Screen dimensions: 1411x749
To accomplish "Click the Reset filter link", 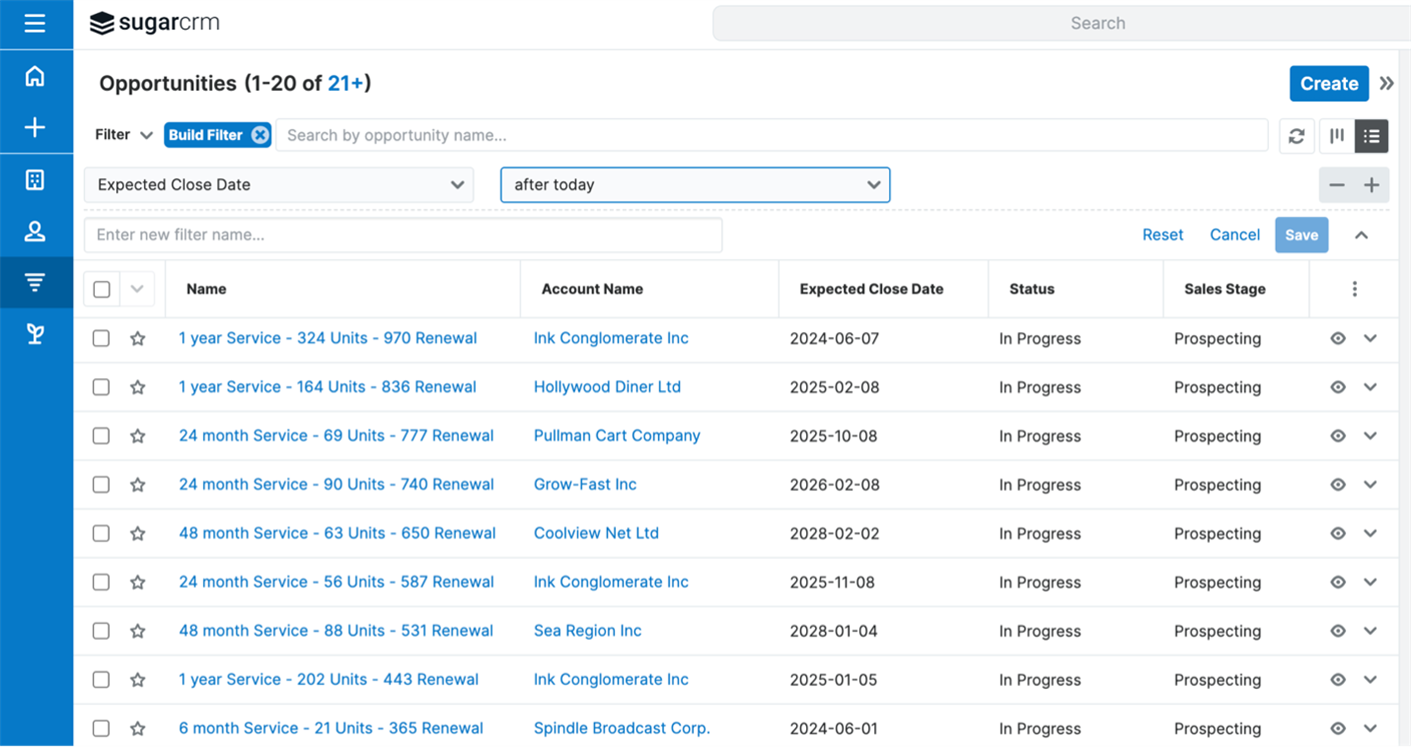I will click(1162, 235).
